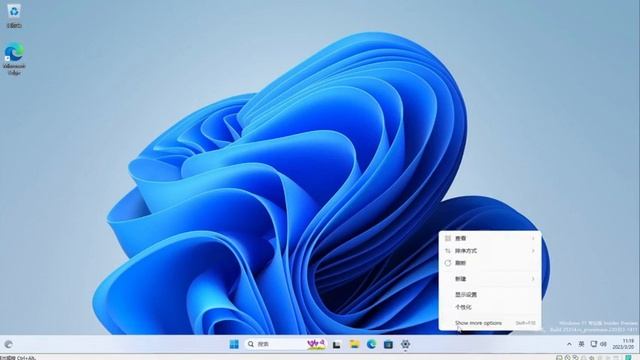The height and width of the screenshot is (360, 640).
Task: Open the Windows Start menu
Action: (x=234, y=344)
